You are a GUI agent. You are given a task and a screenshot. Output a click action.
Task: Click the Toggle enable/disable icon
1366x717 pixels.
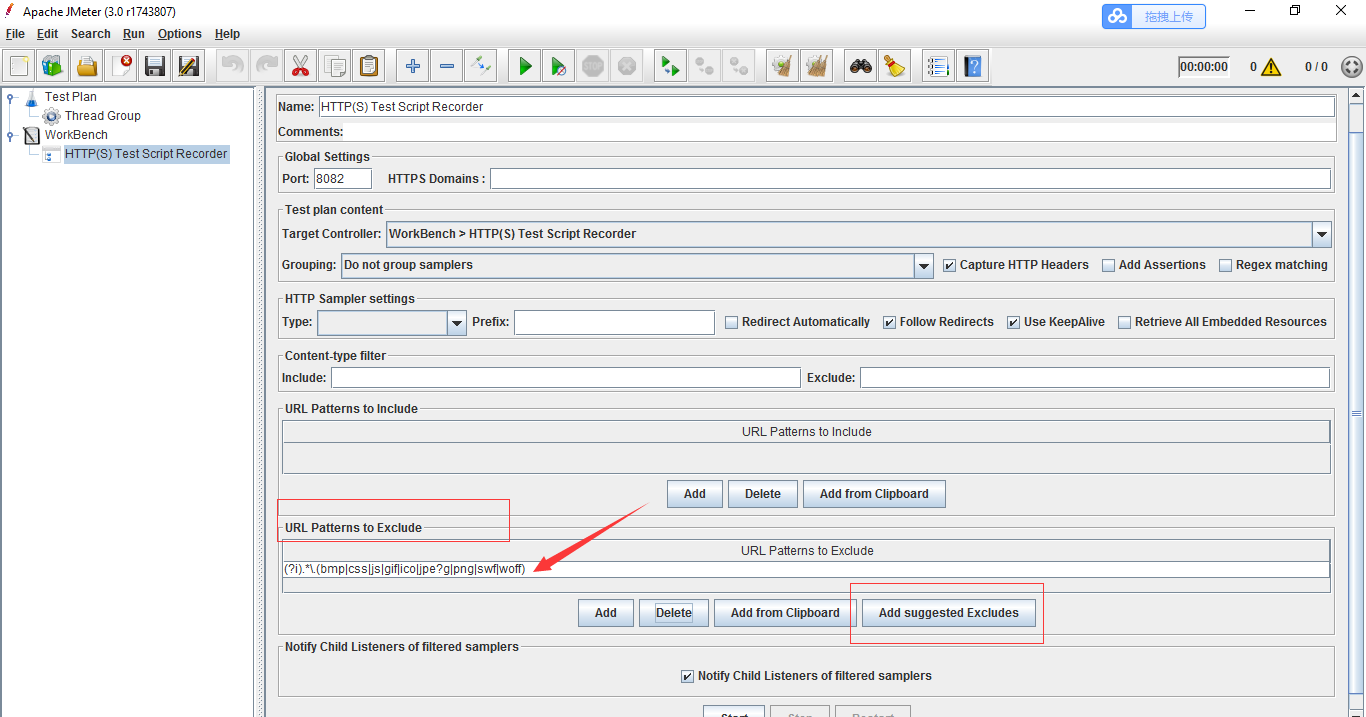point(480,66)
